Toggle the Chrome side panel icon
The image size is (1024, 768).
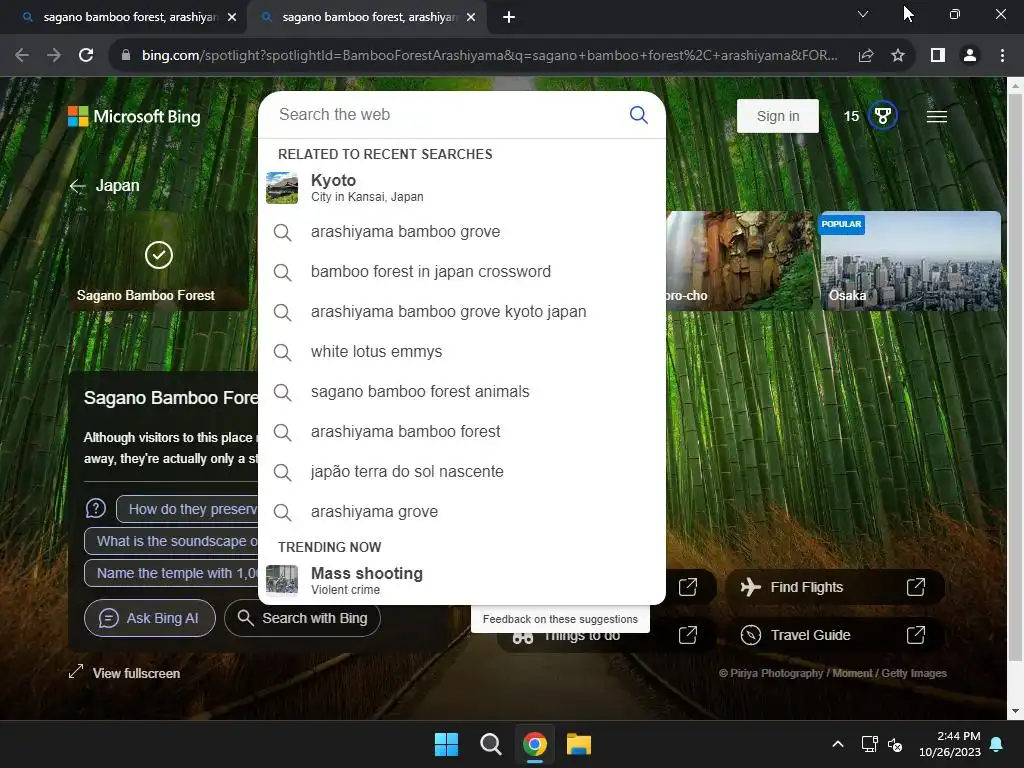click(x=938, y=56)
